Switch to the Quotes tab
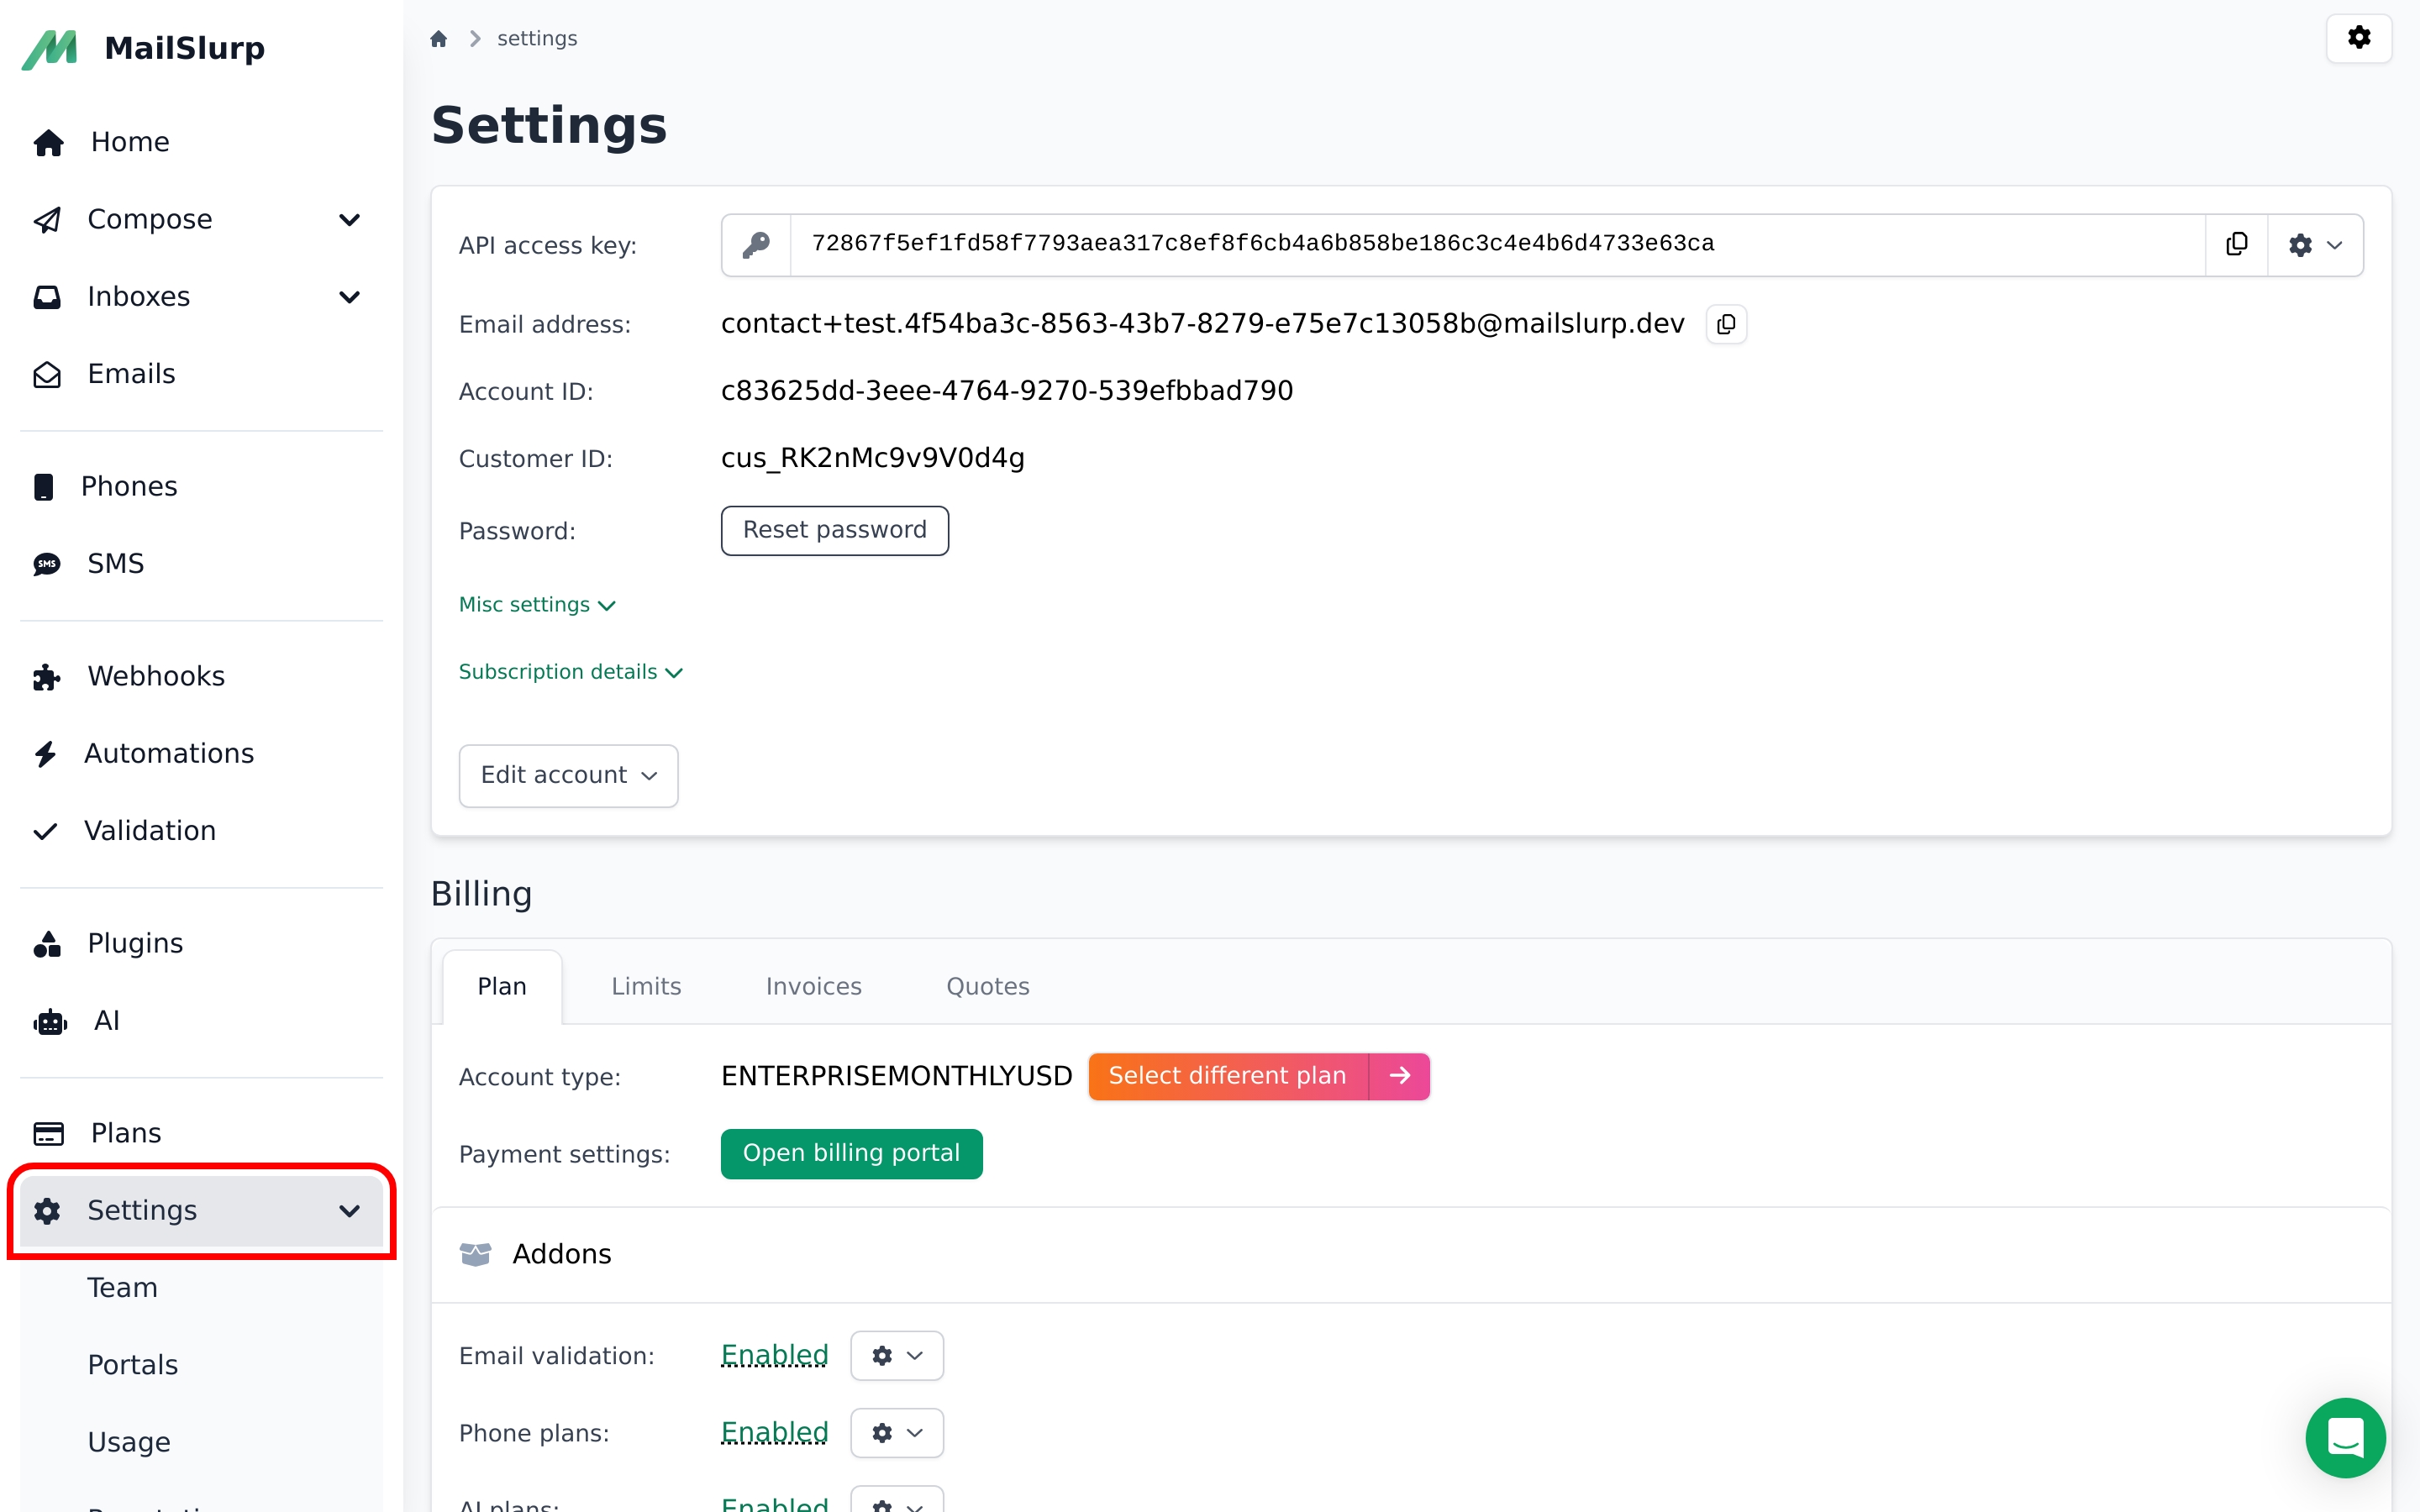The image size is (2420, 1512). (x=988, y=987)
